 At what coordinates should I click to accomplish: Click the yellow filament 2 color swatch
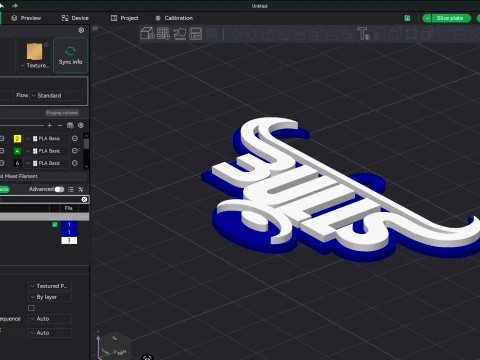point(17,138)
